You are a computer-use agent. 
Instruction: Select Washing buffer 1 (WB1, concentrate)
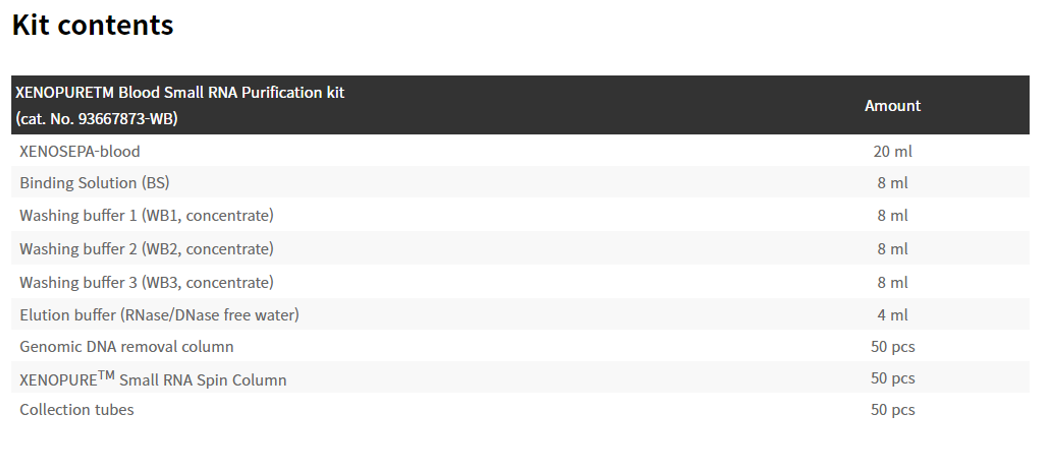pos(146,215)
